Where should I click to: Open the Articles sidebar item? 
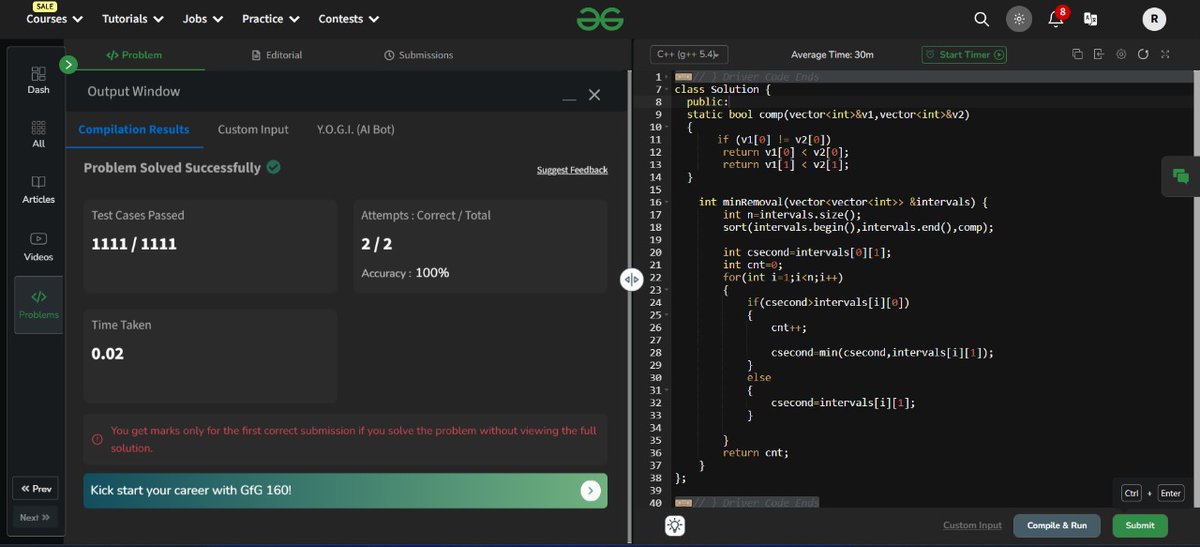38,190
